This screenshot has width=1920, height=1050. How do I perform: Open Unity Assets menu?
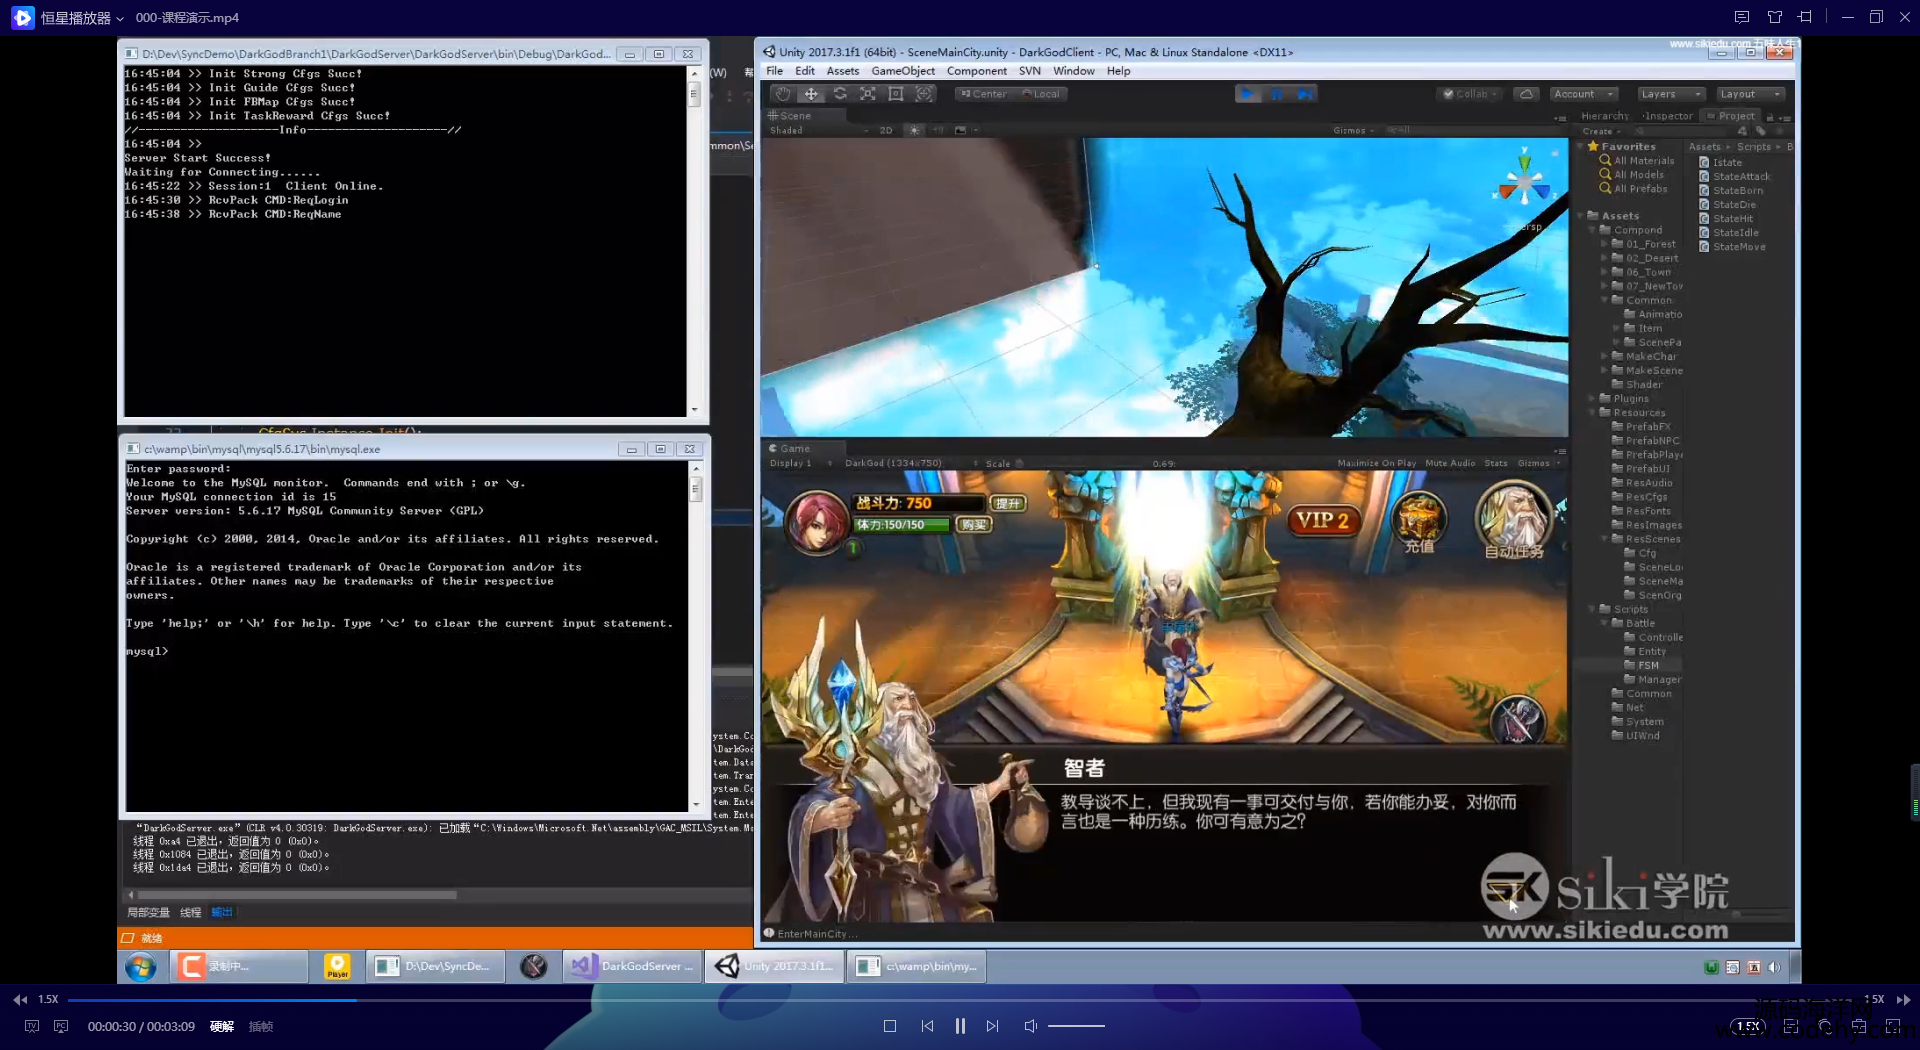point(842,71)
